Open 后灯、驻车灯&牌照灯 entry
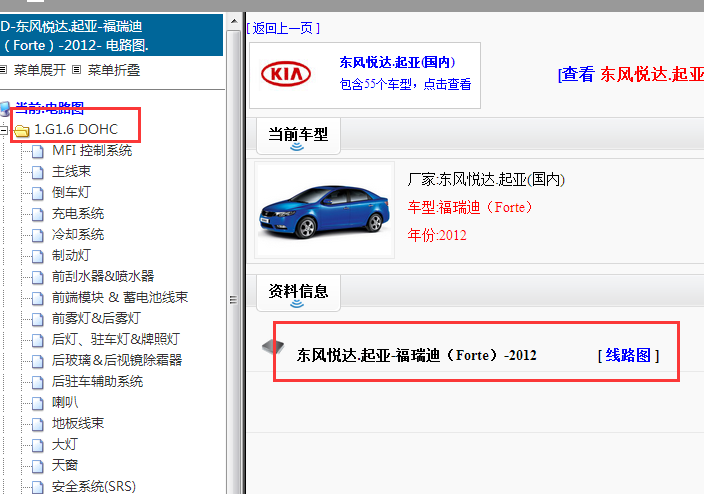The image size is (704, 494). point(116,340)
